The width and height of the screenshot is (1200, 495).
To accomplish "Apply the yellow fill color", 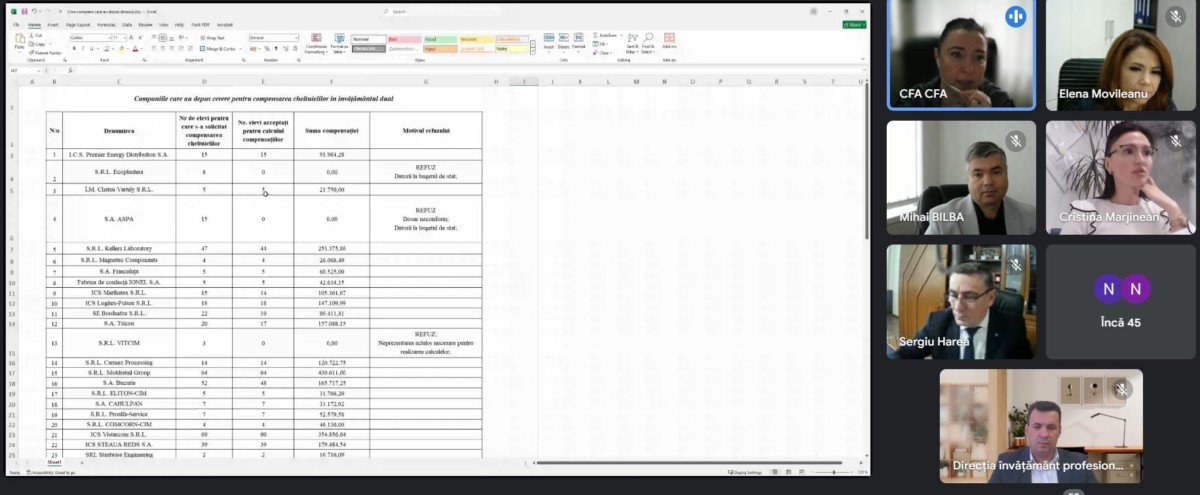I will point(121,48).
